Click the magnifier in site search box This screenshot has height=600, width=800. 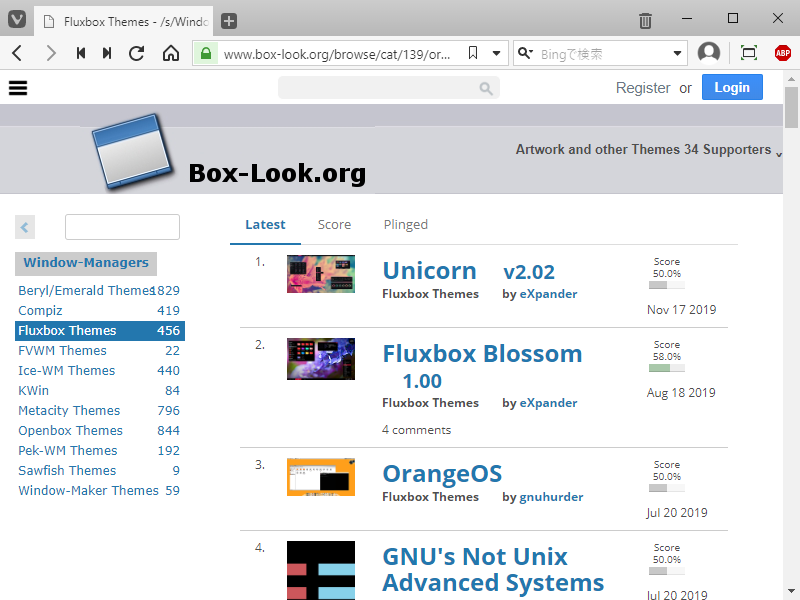pyautogui.click(x=486, y=89)
